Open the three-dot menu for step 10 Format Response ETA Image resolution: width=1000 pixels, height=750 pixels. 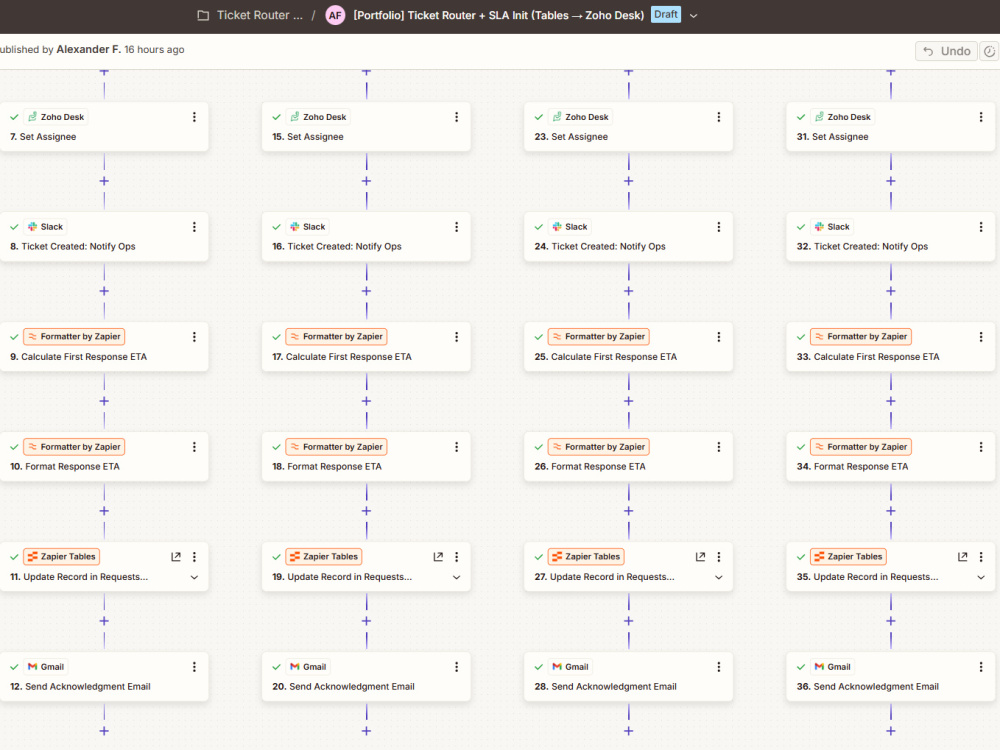point(195,447)
